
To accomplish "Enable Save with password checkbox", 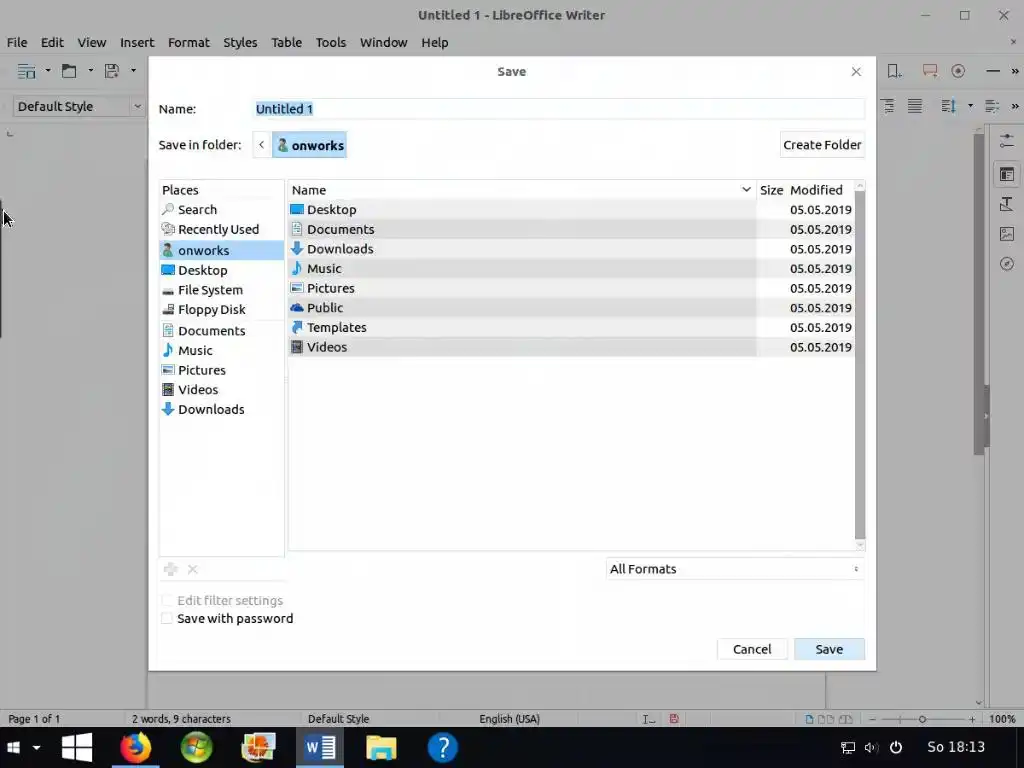I will [167, 618].
